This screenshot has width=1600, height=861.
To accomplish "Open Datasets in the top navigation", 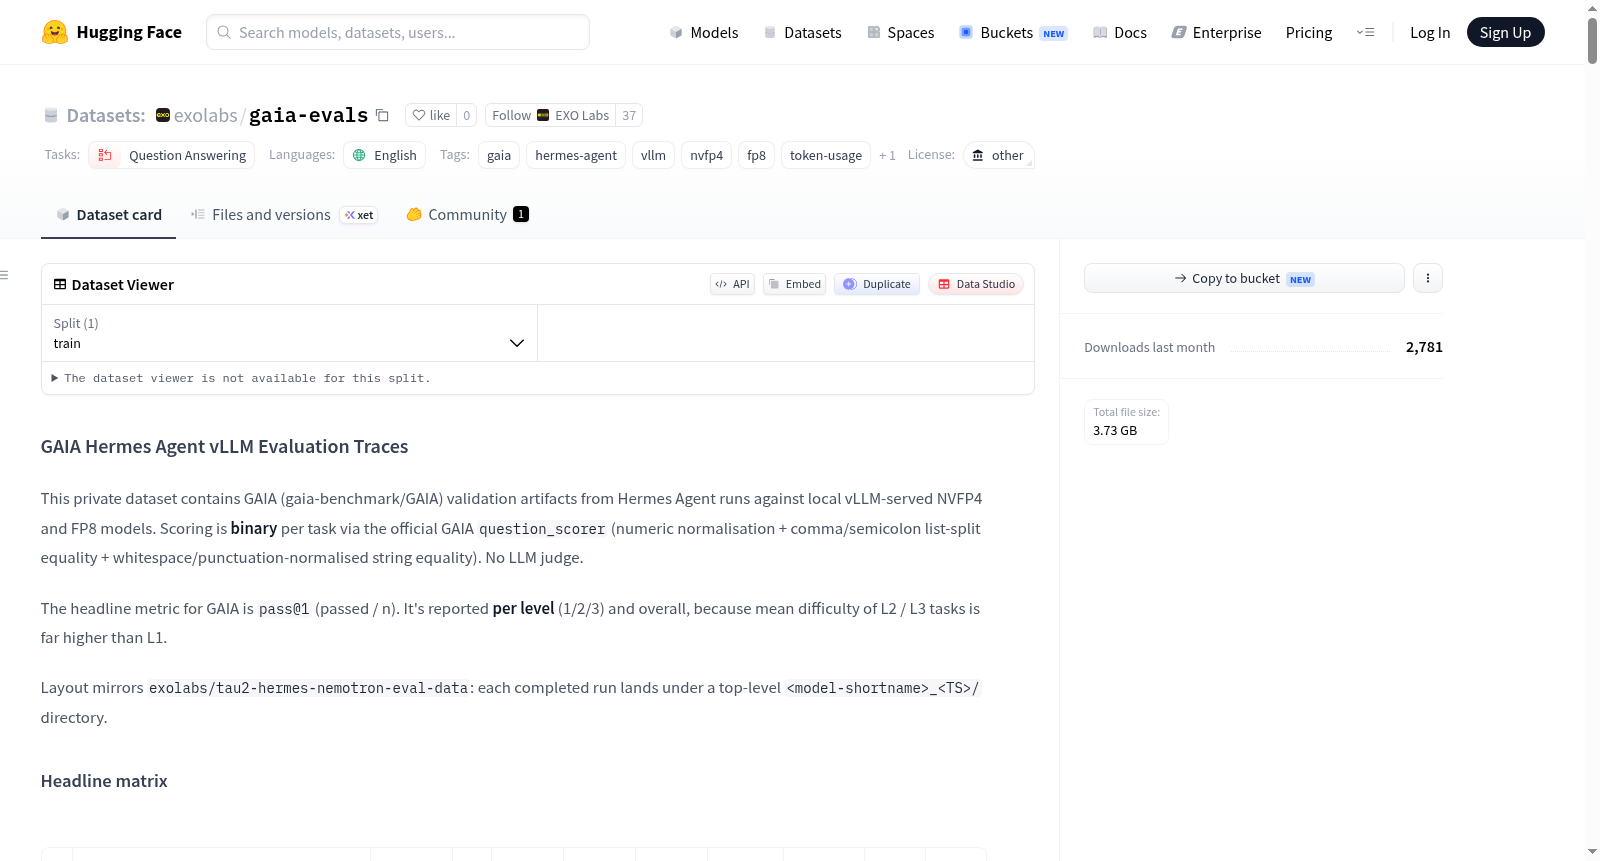I will [802, 32].
